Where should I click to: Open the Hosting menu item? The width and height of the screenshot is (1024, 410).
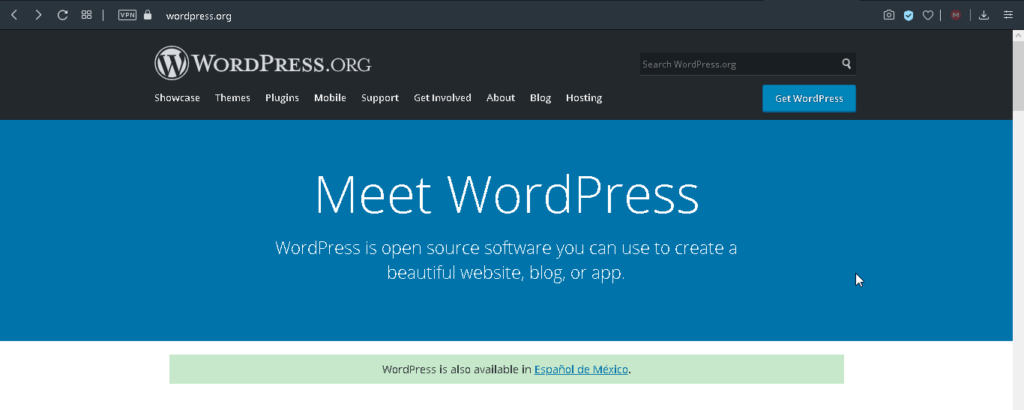coord(584,98)
